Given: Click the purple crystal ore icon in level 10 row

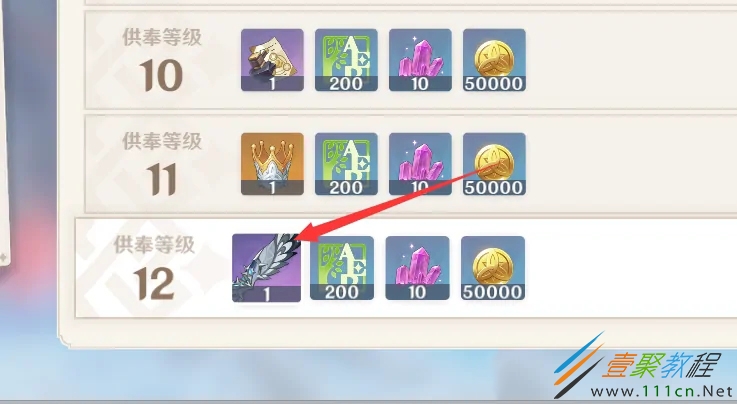Looking at the screenshot, I should point(420,60).
